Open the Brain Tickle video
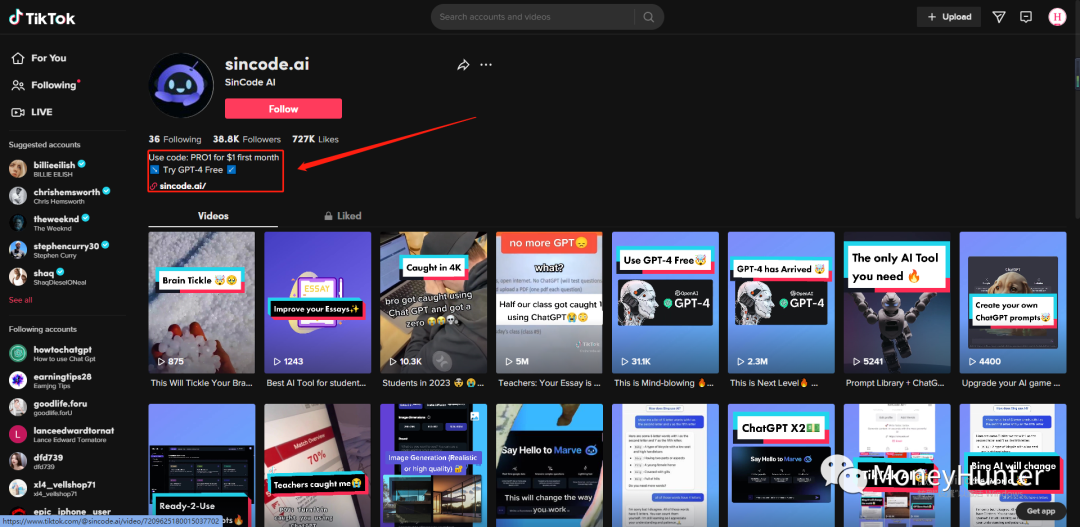This screenshot has width=1080, height=527. [x=201, y=302]
